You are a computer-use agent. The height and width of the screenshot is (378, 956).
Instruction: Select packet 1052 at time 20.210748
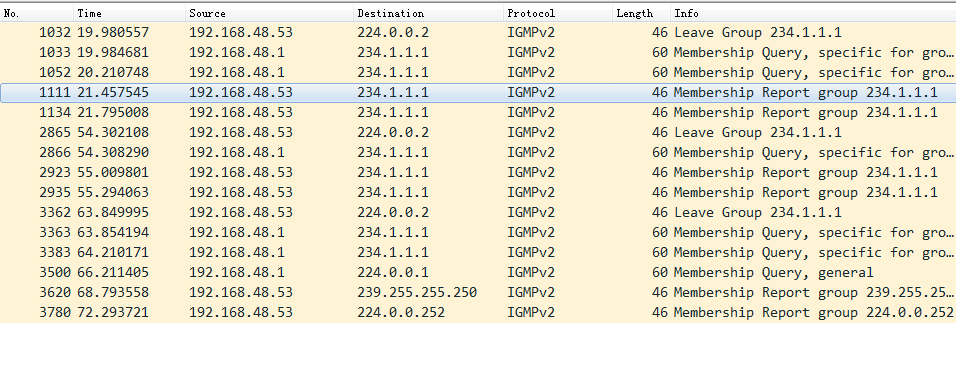point(478,73)
